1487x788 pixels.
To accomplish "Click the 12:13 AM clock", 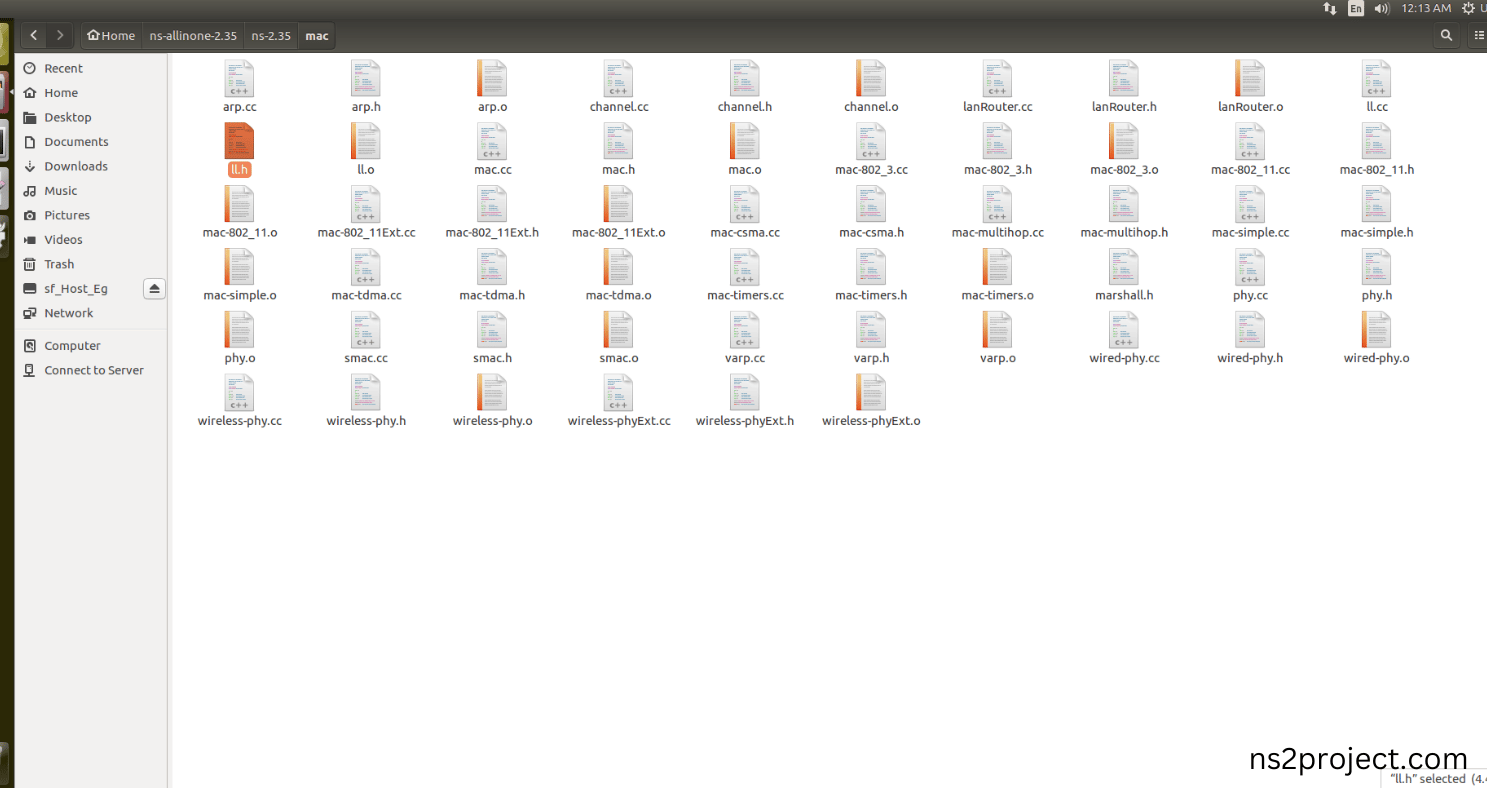I will (x=1426, y=8).
